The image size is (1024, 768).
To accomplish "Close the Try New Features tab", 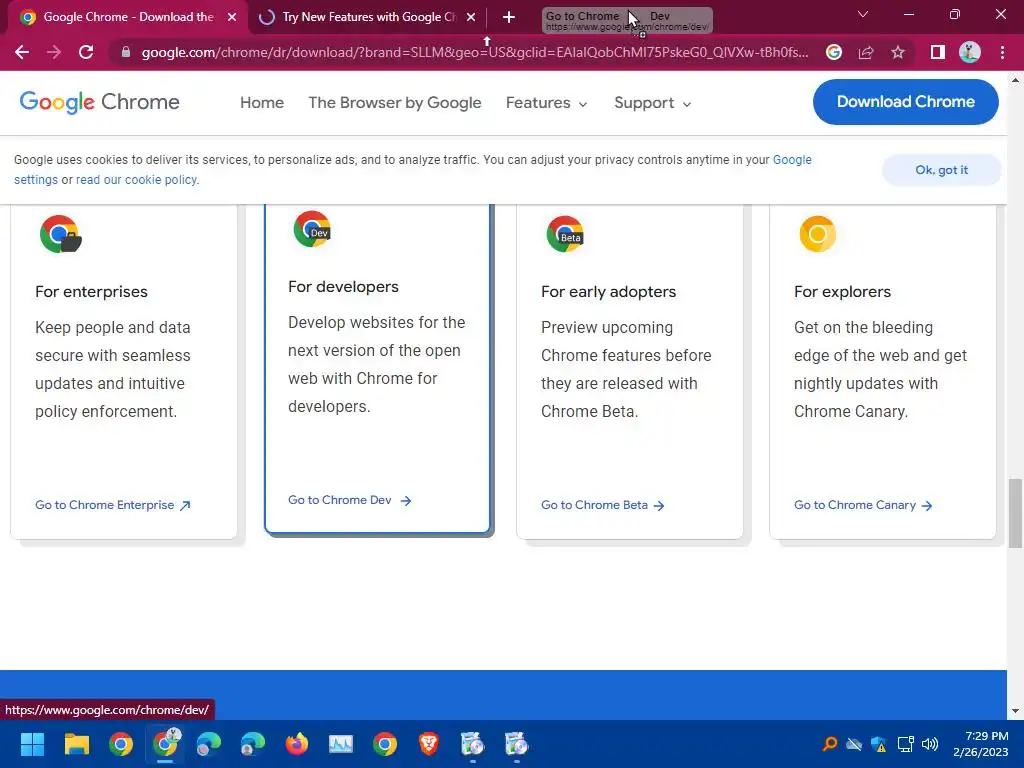I will [x=471, y=17].
